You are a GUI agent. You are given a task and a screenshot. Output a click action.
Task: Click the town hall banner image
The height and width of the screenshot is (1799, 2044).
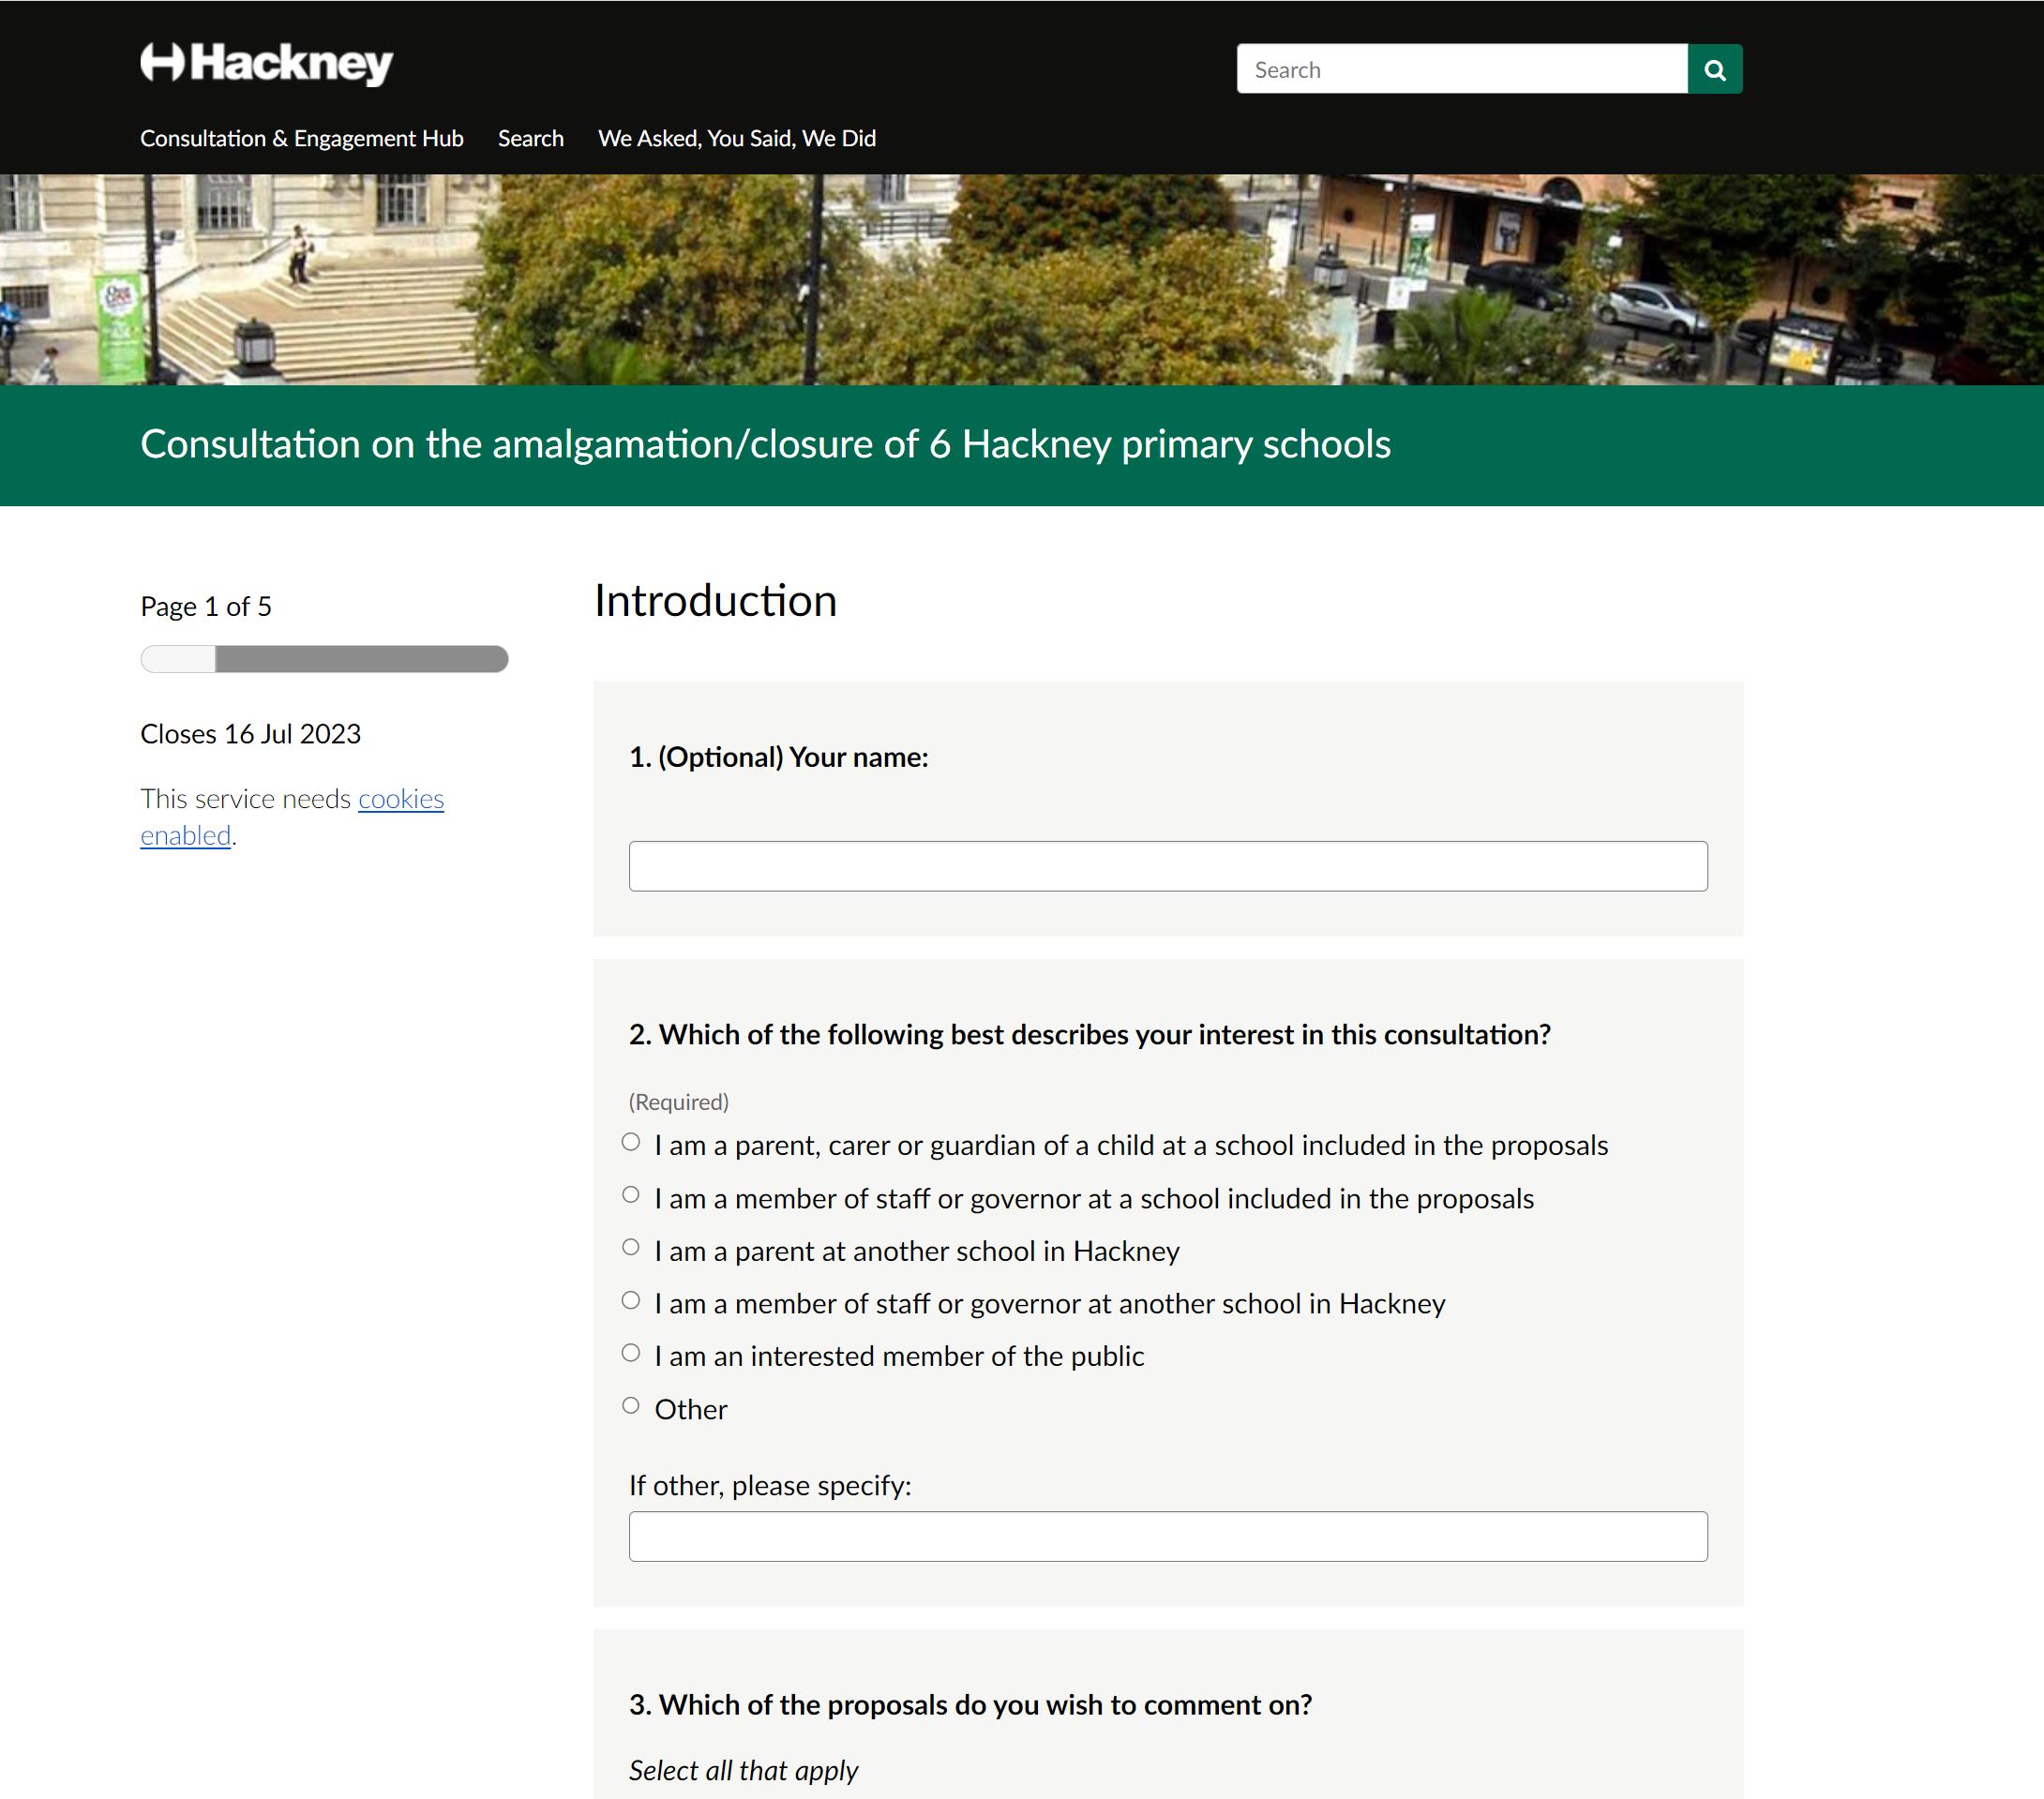click(x=1021, y=280)
